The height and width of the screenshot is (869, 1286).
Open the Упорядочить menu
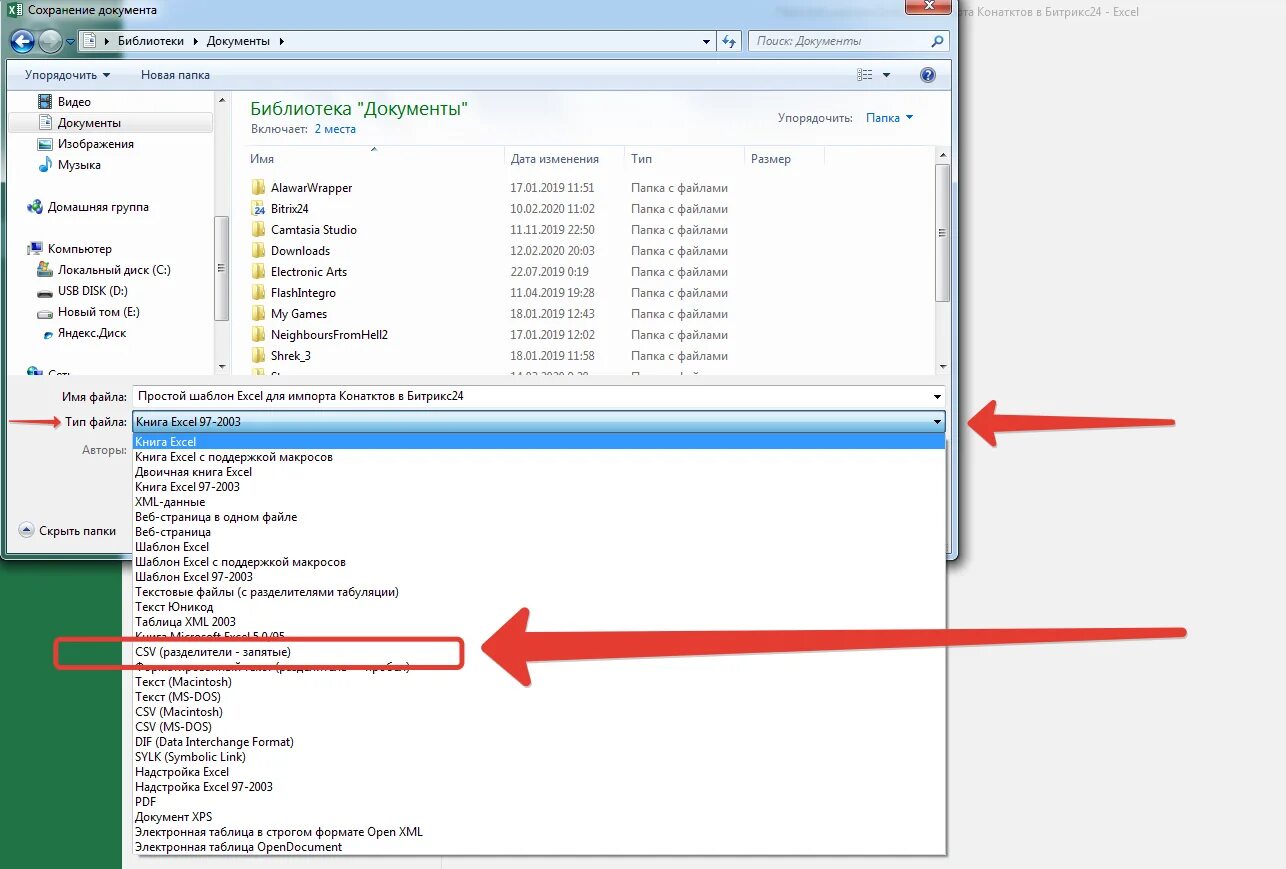pyautogui.click(x=67, y=75)
